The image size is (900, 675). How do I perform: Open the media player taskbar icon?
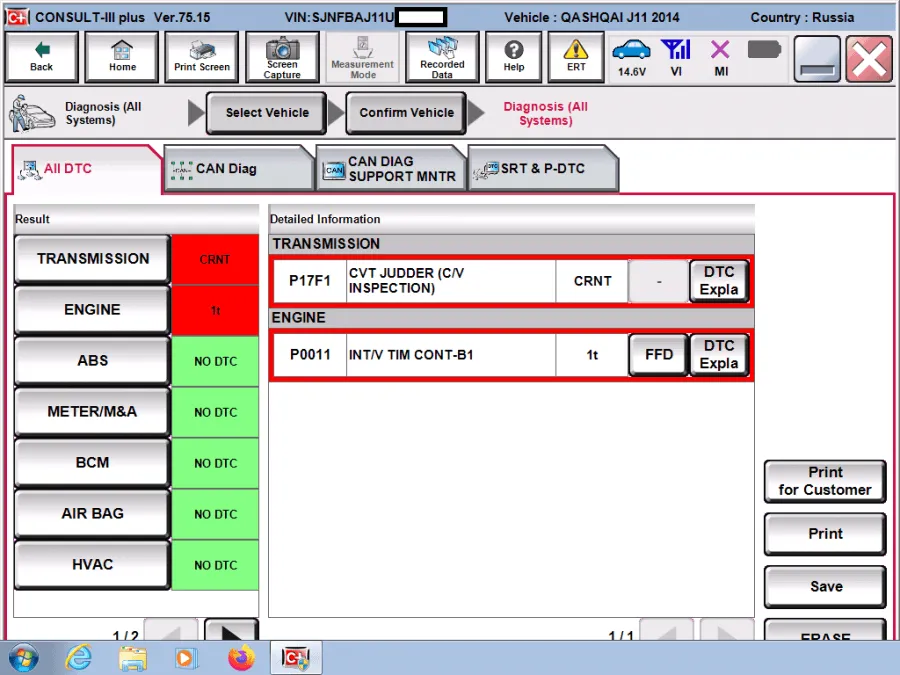pos(185,658)
